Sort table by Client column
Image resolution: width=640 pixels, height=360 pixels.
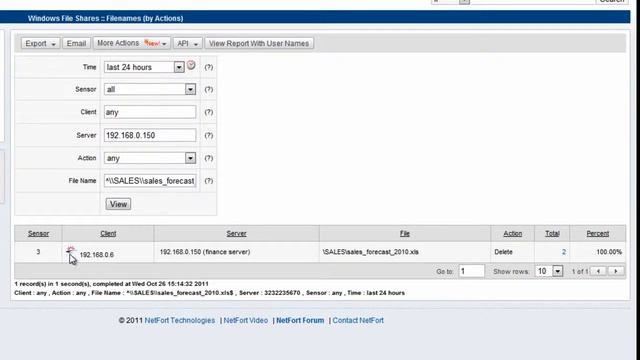point(108,233)
